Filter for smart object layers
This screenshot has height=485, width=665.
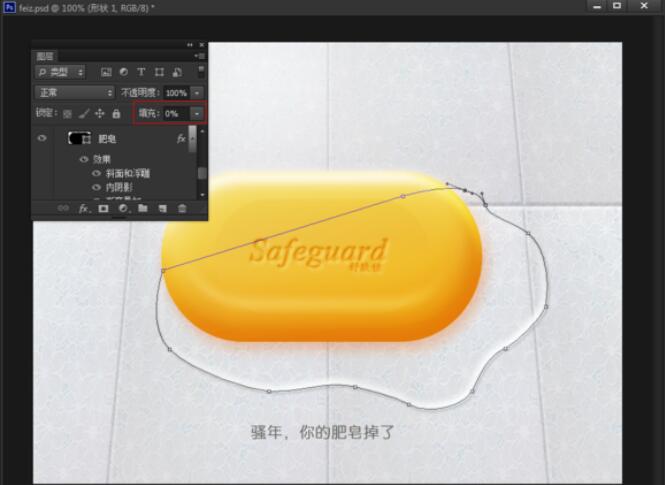click(x=177, y=72)
